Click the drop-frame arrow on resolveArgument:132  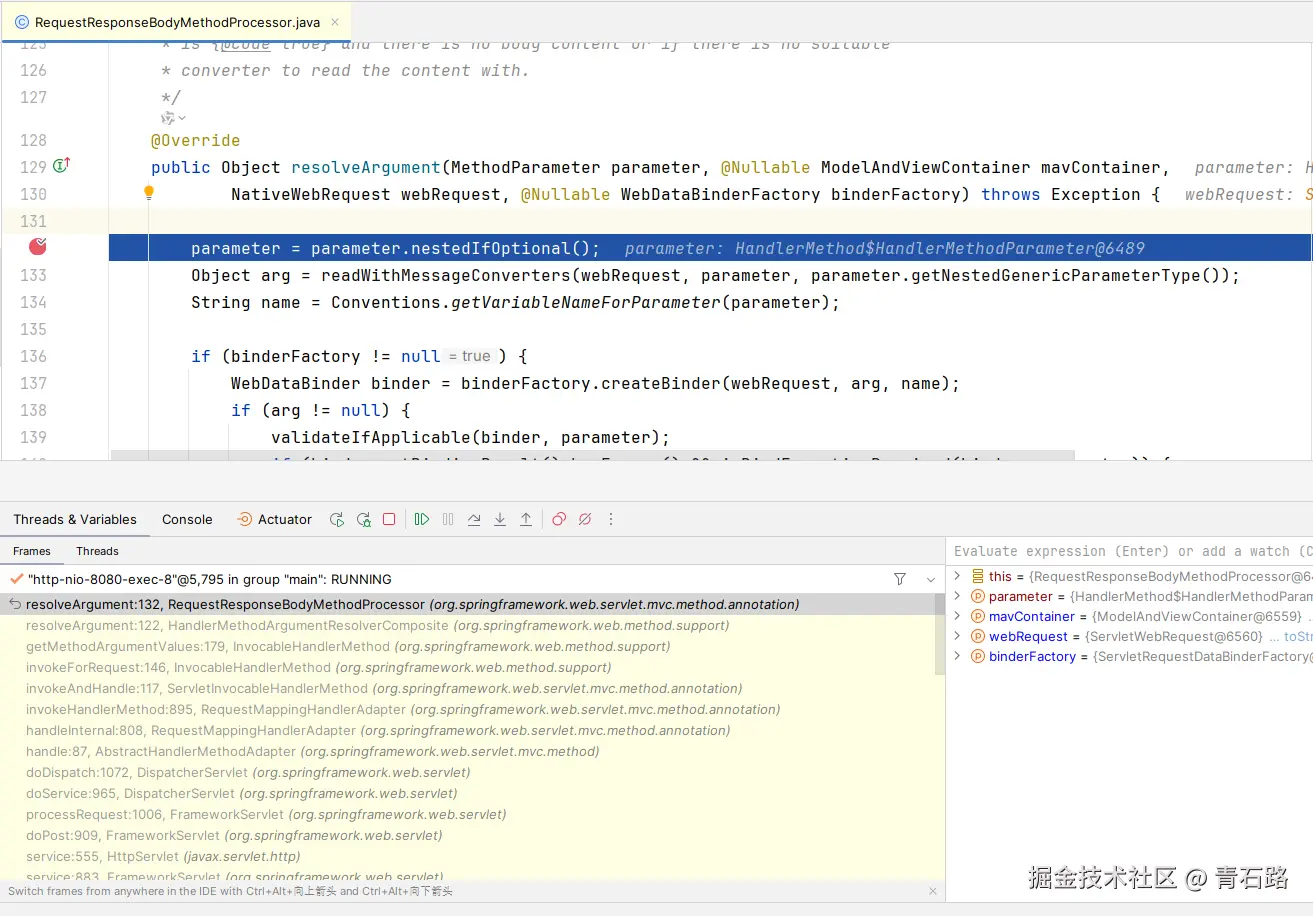[x=15, y=604]
